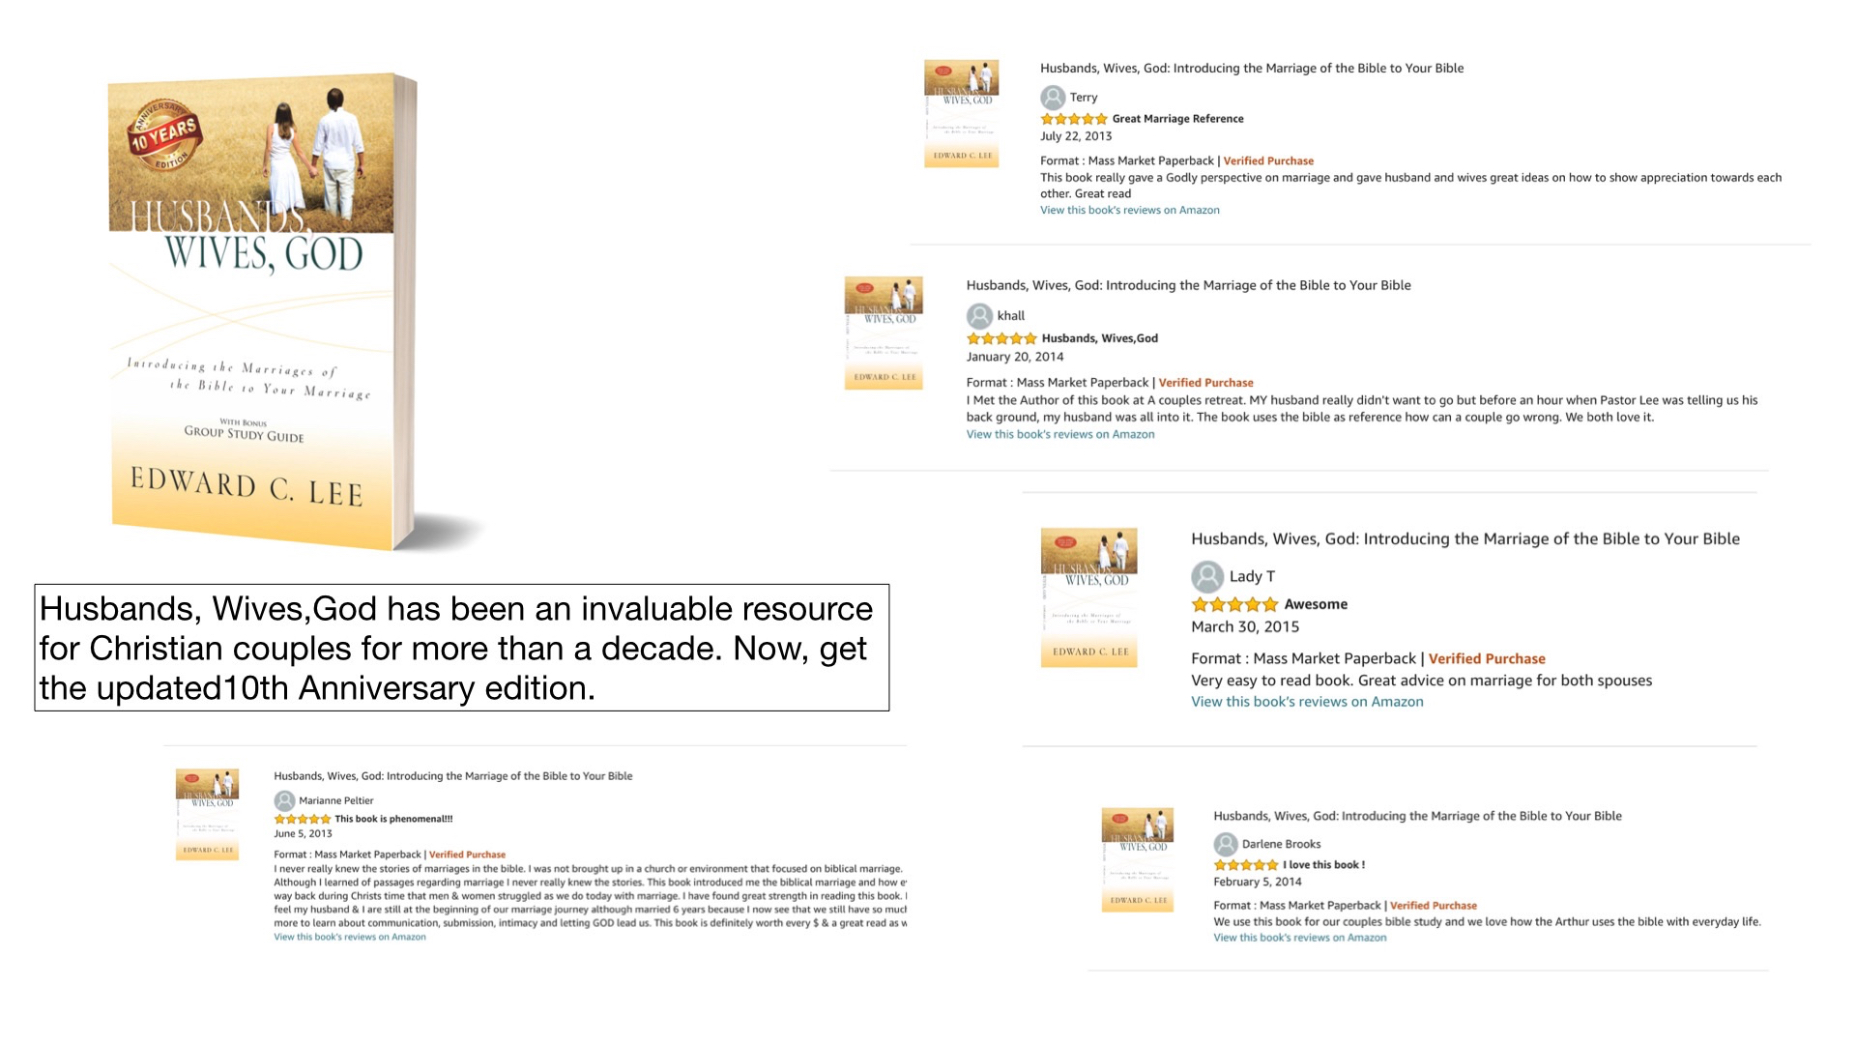Viewport: 1856px width, 1044px height.
Task: Select the book thumbnail beside Darlene Brooks' review
Action: (x=1137, y=860)
